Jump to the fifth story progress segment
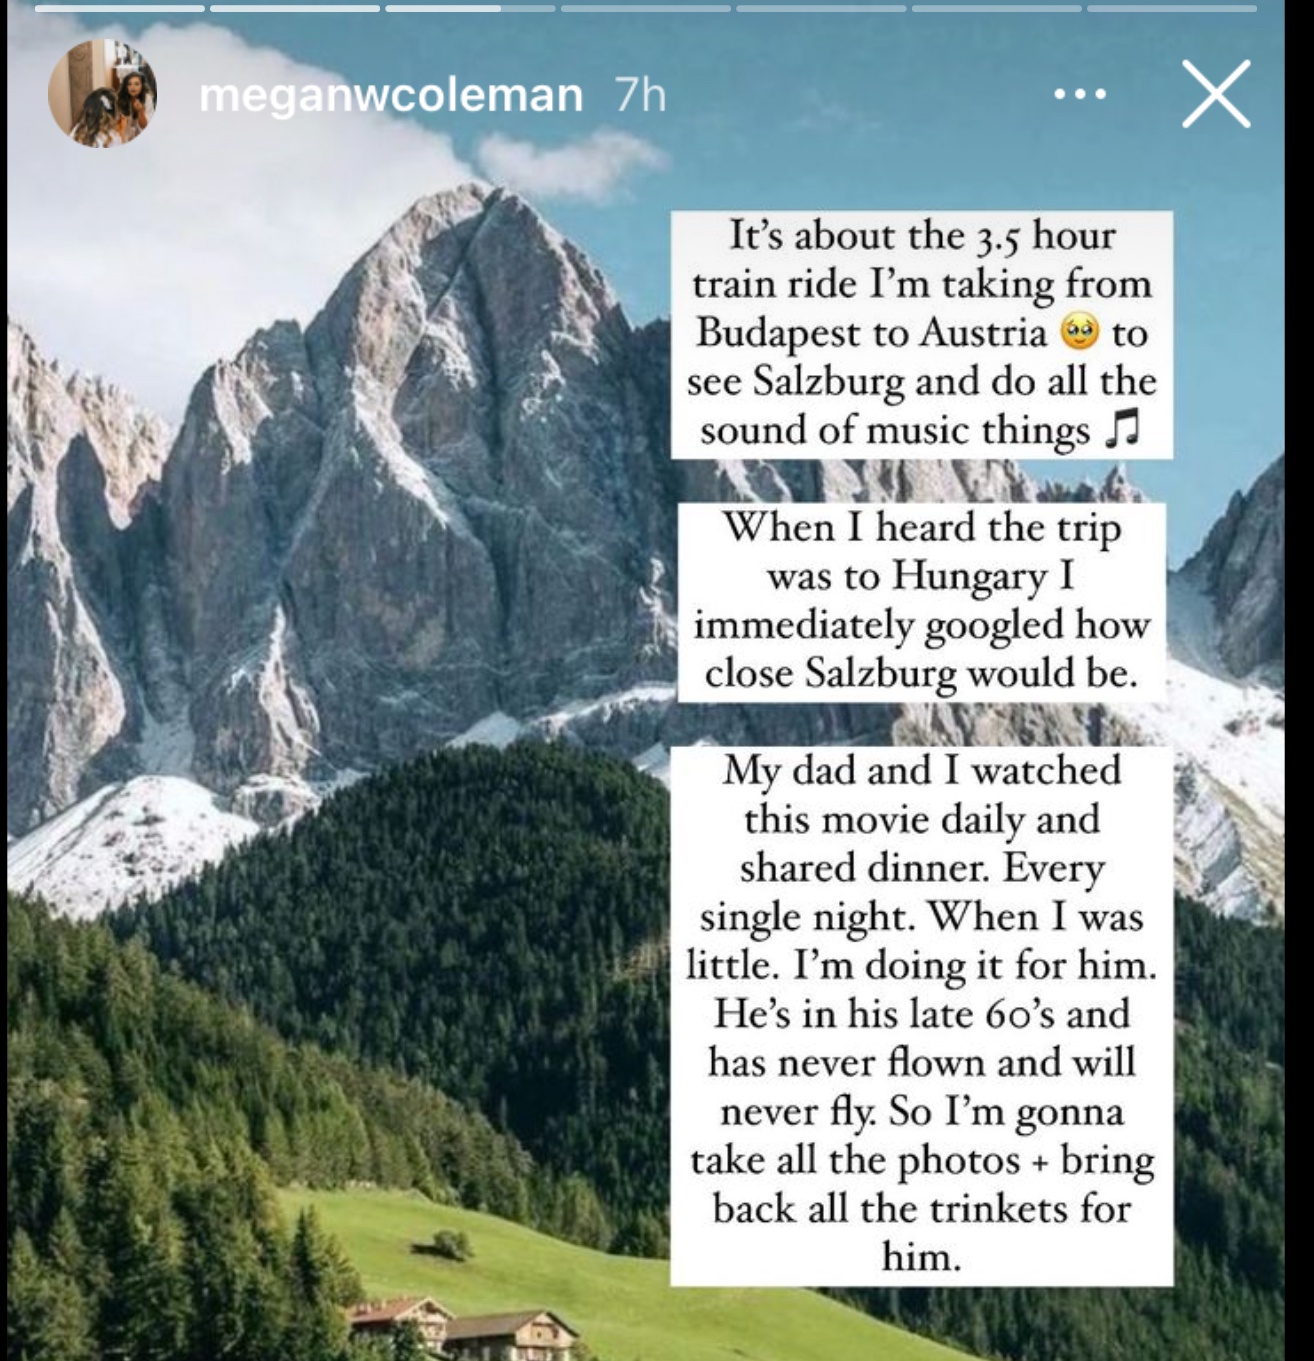Screen dimensions: 1314x1361 click(x=821, y=8)
